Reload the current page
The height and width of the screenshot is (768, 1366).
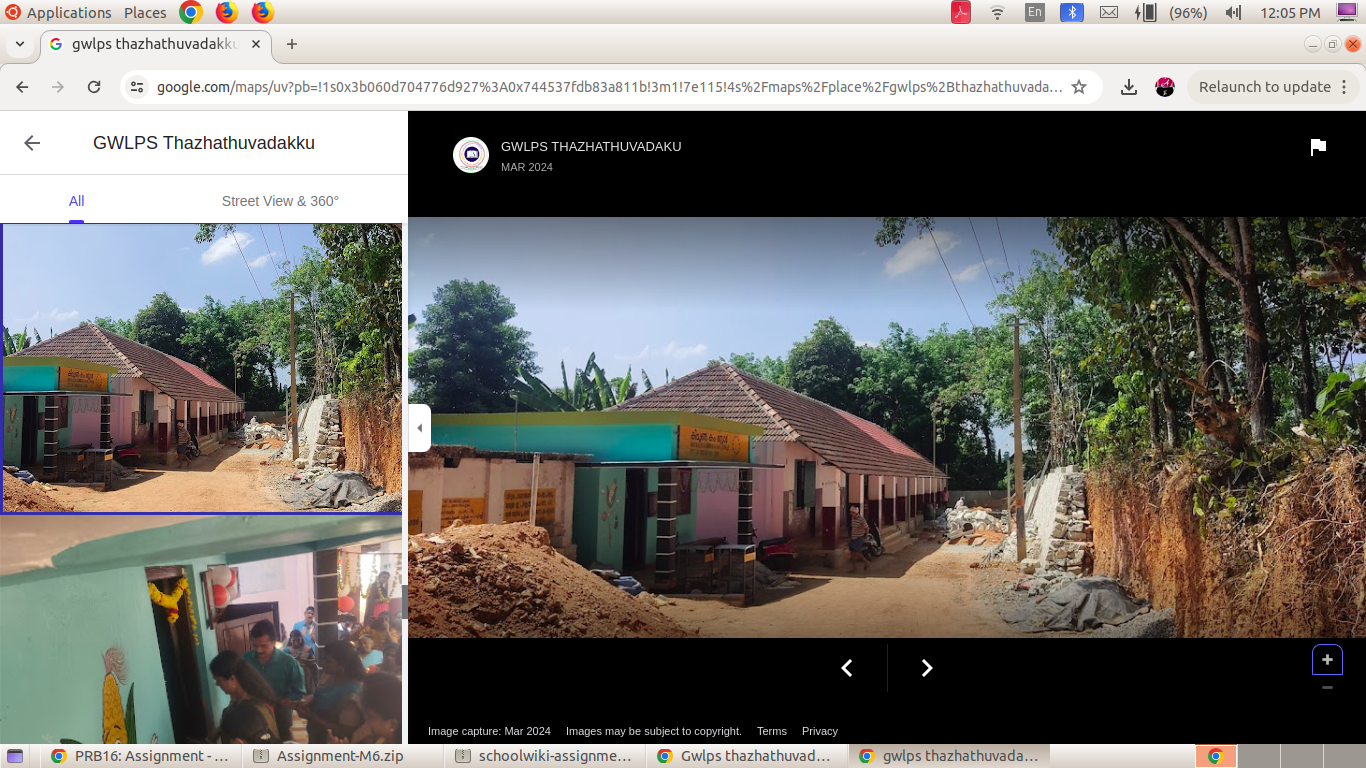pos(94,87)
